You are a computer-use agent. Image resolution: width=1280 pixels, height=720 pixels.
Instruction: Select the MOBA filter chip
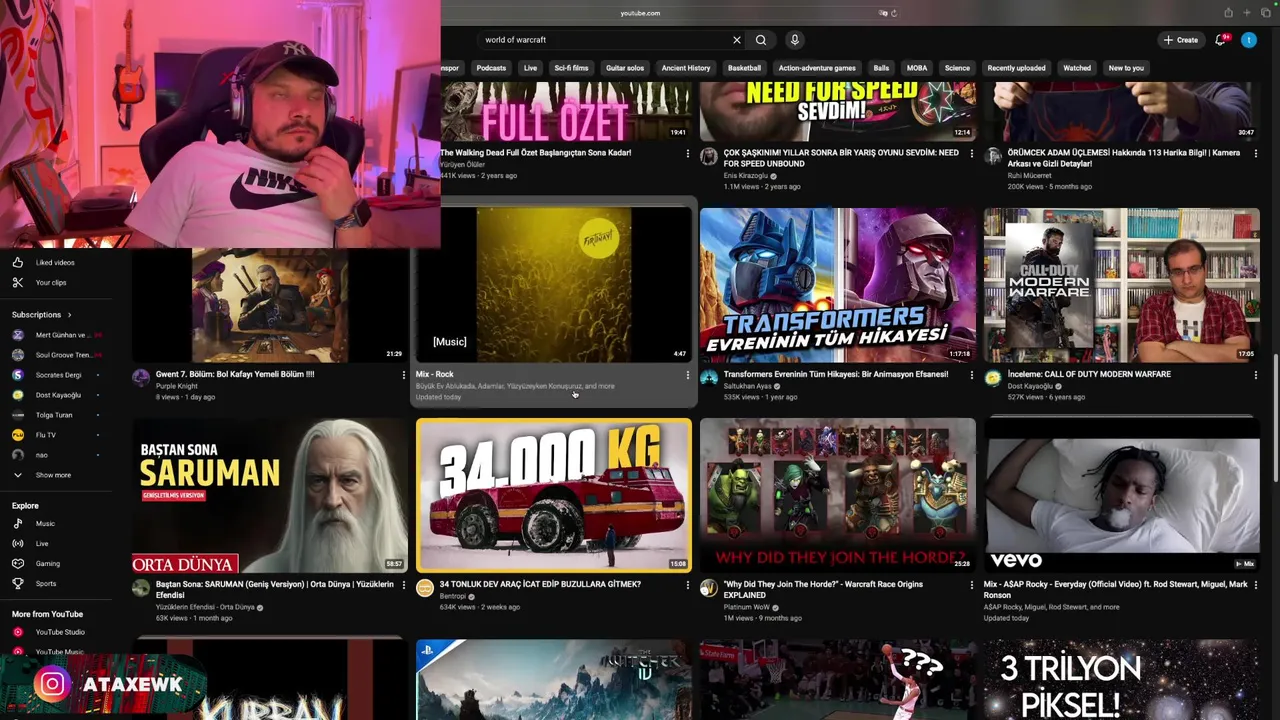(917, 68)
